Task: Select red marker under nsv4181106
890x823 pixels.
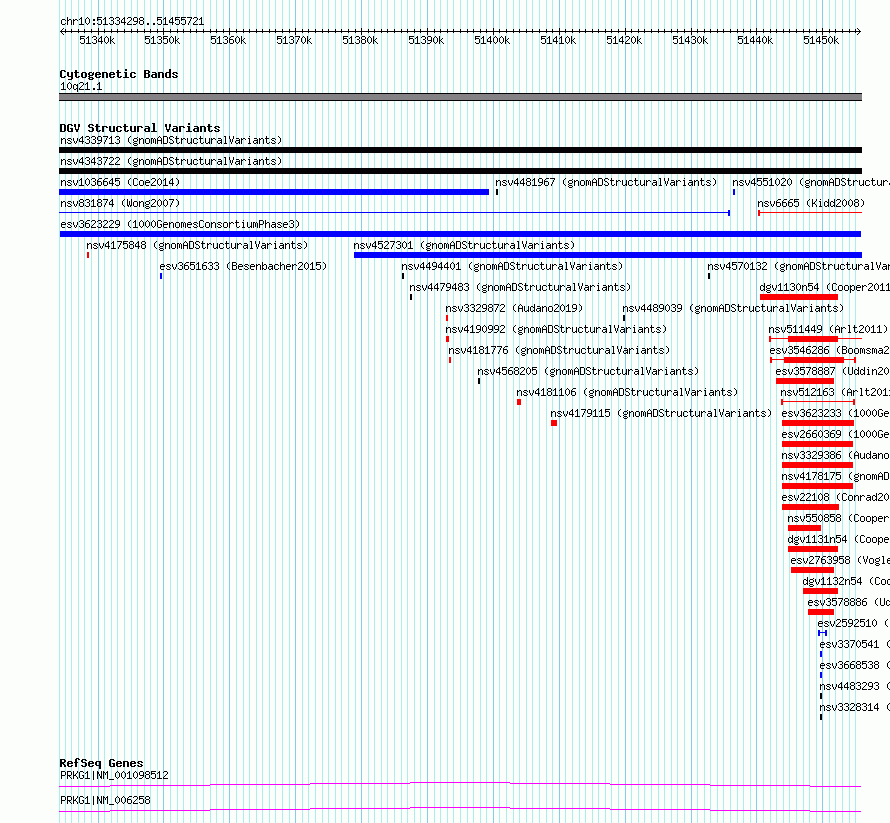Action: click(x=519, y=402)
